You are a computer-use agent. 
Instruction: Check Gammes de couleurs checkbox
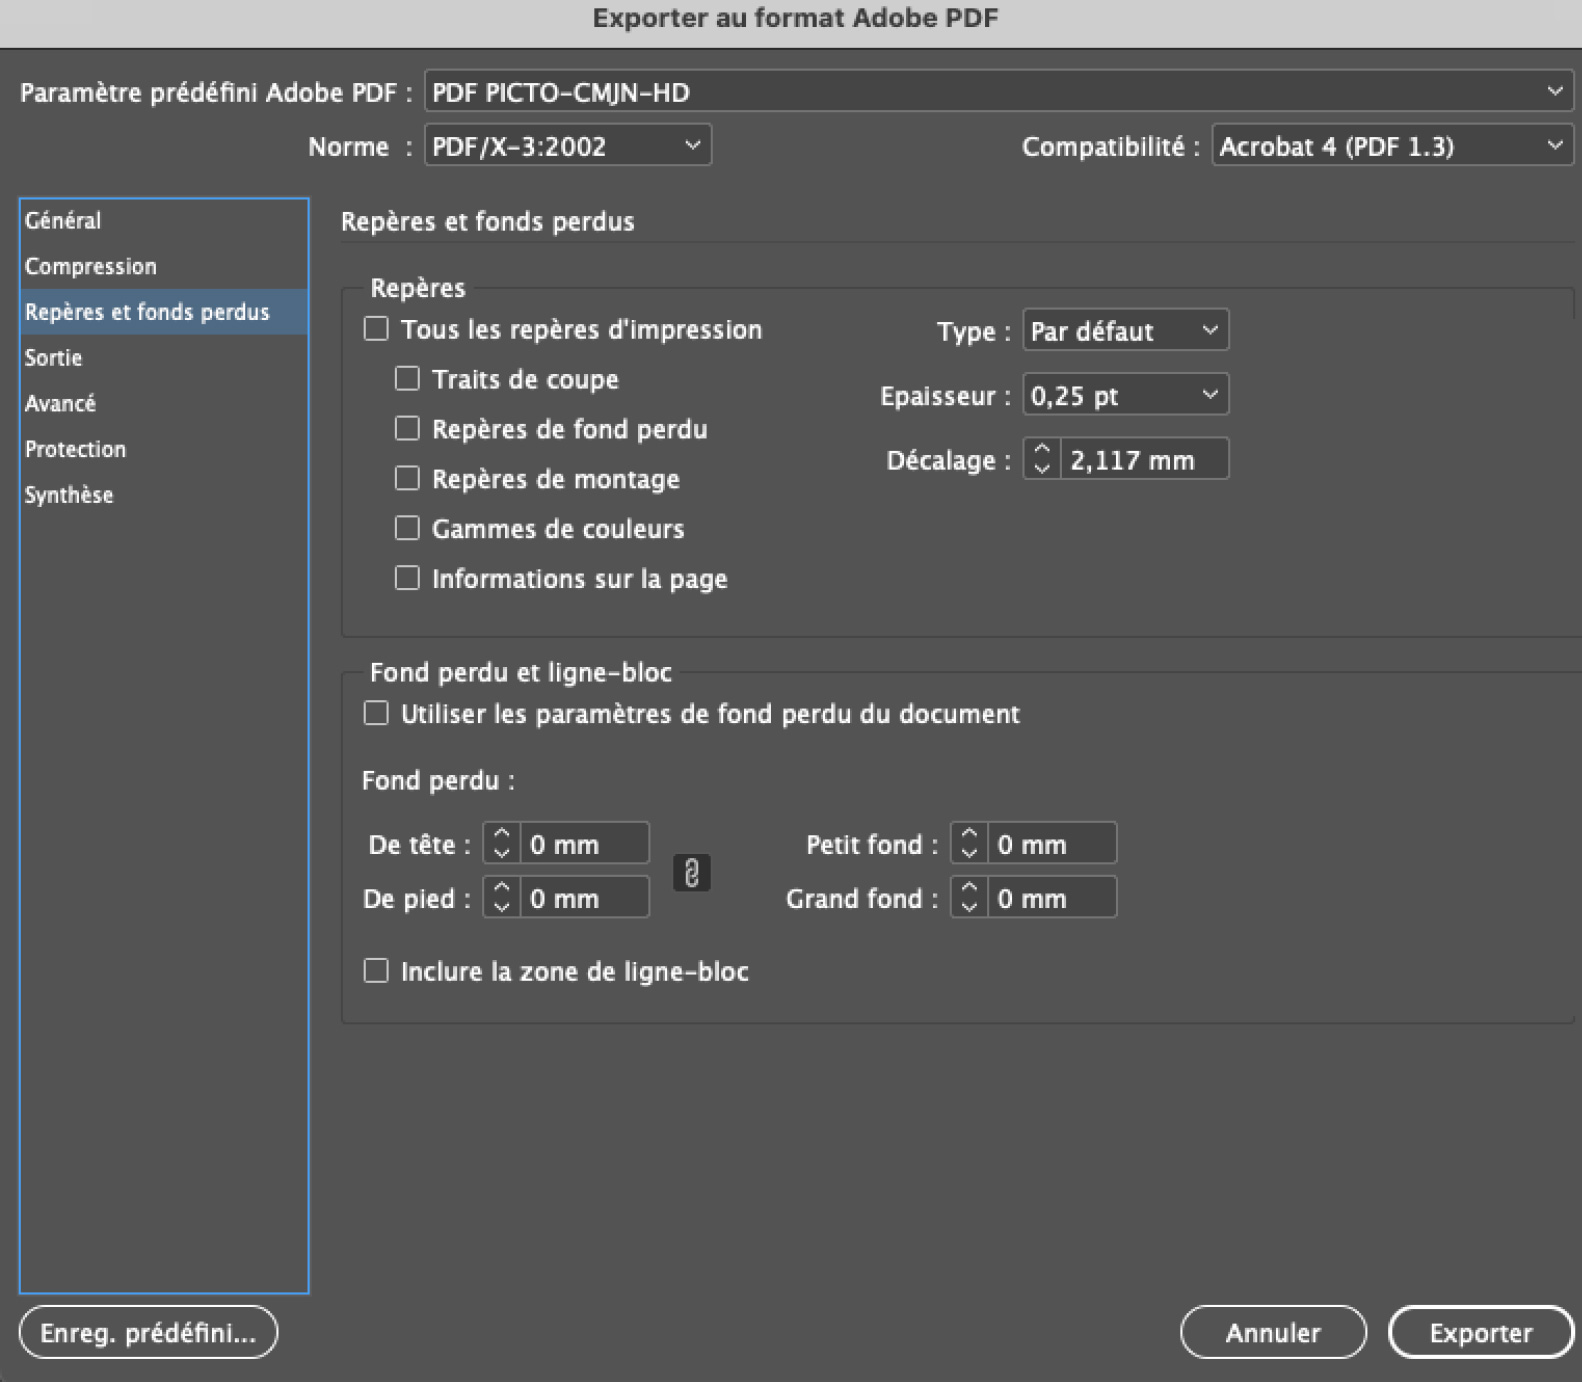(407, 528)
